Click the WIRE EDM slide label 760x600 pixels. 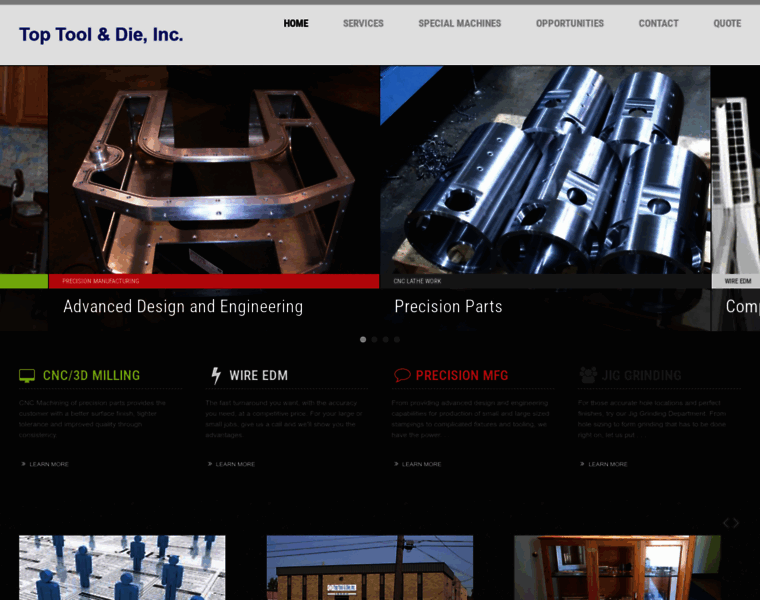click(738, 281)
